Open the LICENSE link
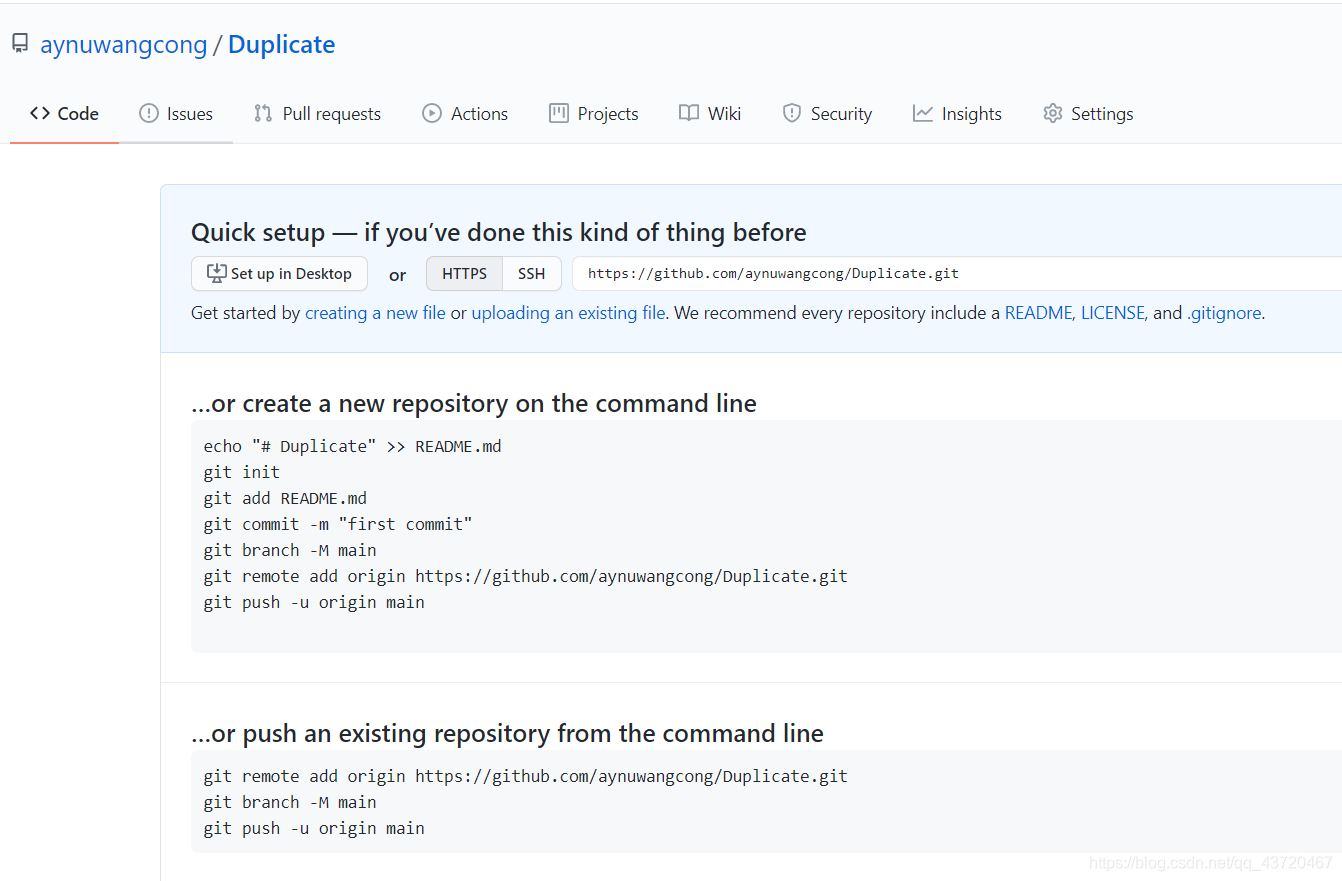1342x881 pixels. point(1114,313)
